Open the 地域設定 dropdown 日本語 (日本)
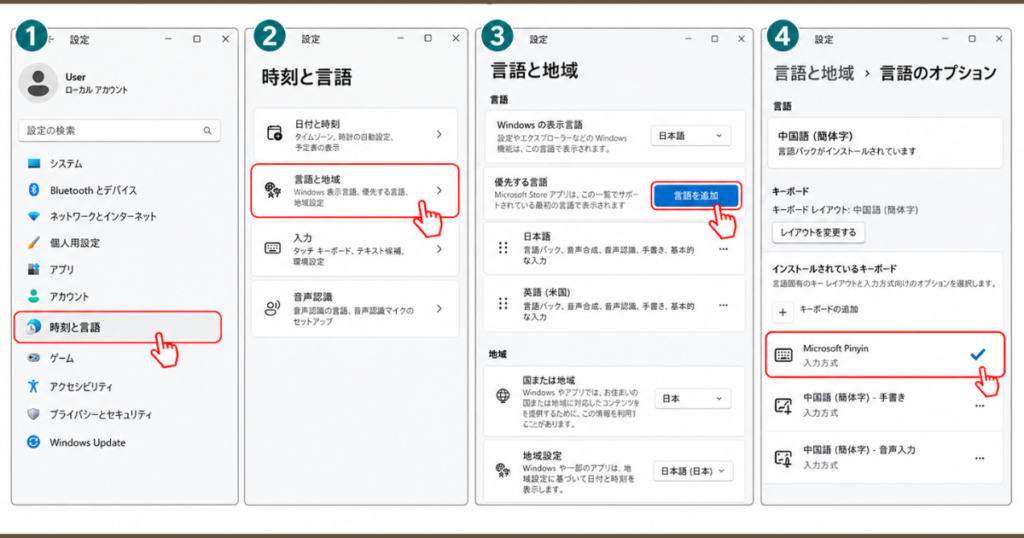The width and height of the screenshot is (1024, 538). (693, 471)
